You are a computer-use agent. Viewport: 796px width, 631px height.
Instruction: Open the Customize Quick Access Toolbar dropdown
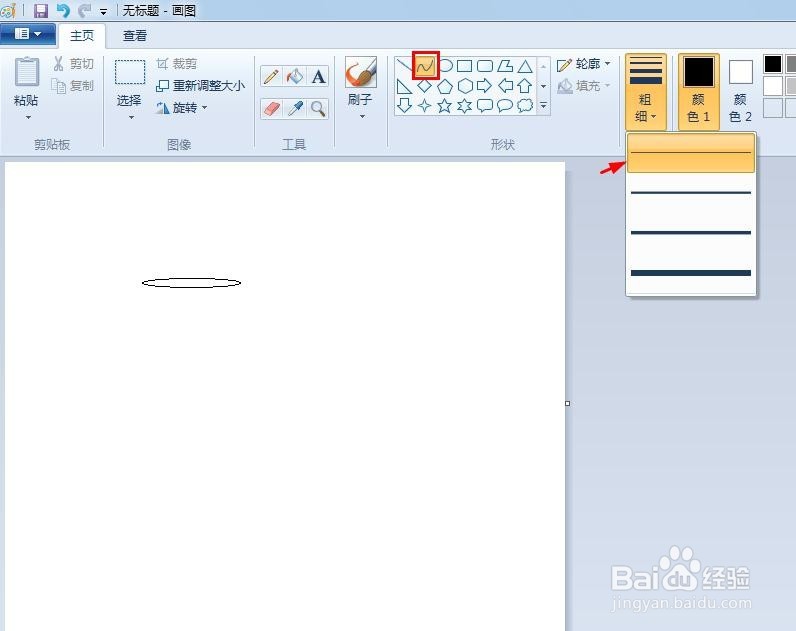[x=104, y=11]
